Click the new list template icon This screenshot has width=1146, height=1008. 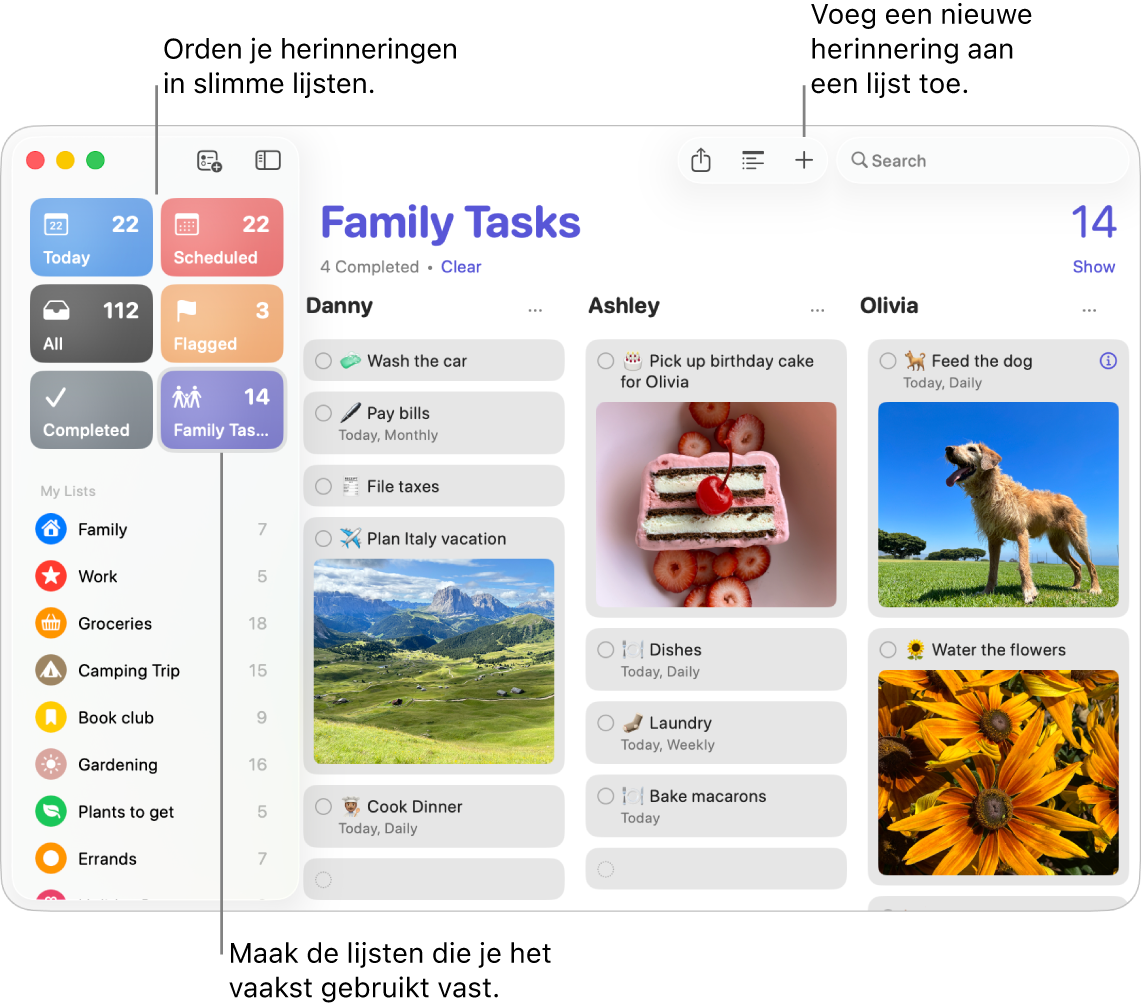[210, 161]
